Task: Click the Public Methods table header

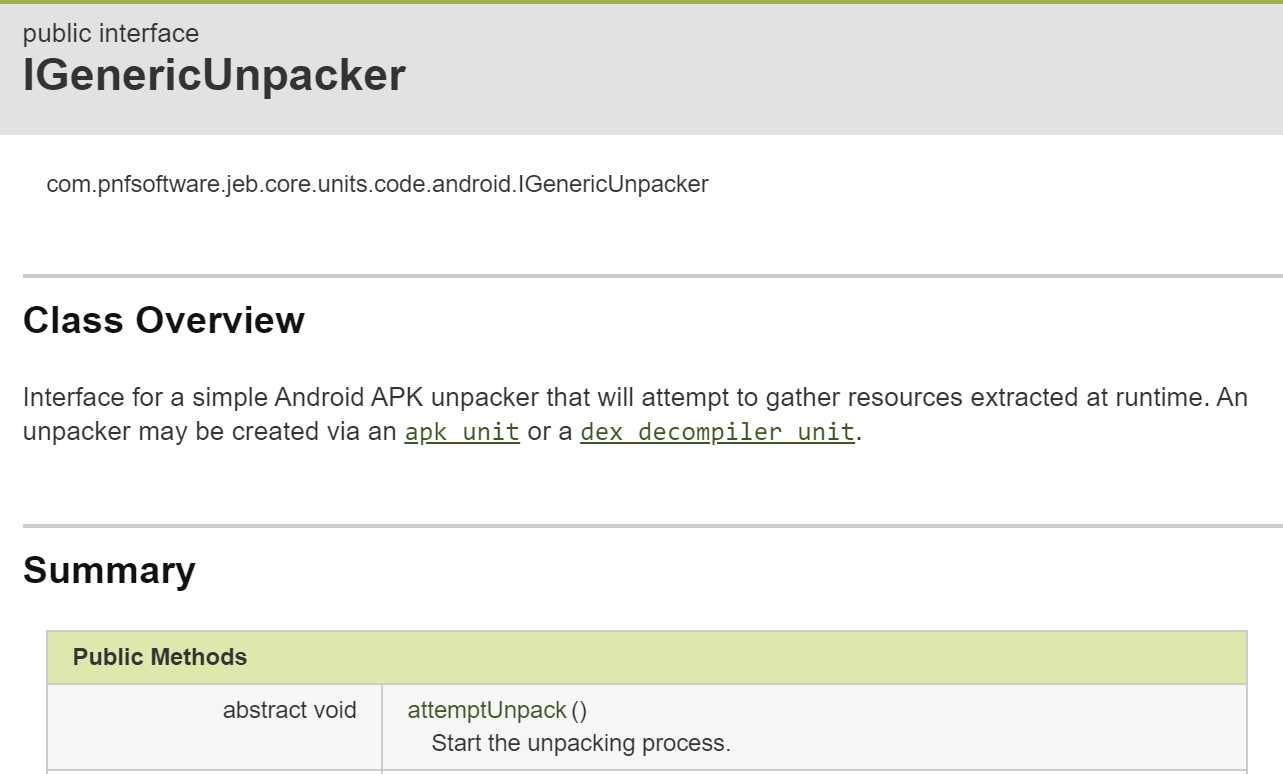Action: [647, 657]
